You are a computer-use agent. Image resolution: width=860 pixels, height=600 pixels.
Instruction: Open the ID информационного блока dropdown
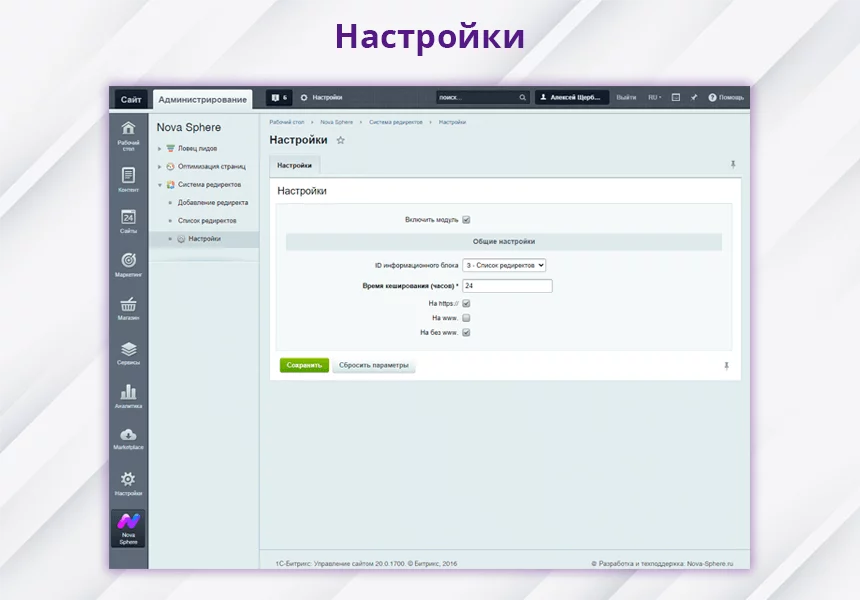[504, 265]
